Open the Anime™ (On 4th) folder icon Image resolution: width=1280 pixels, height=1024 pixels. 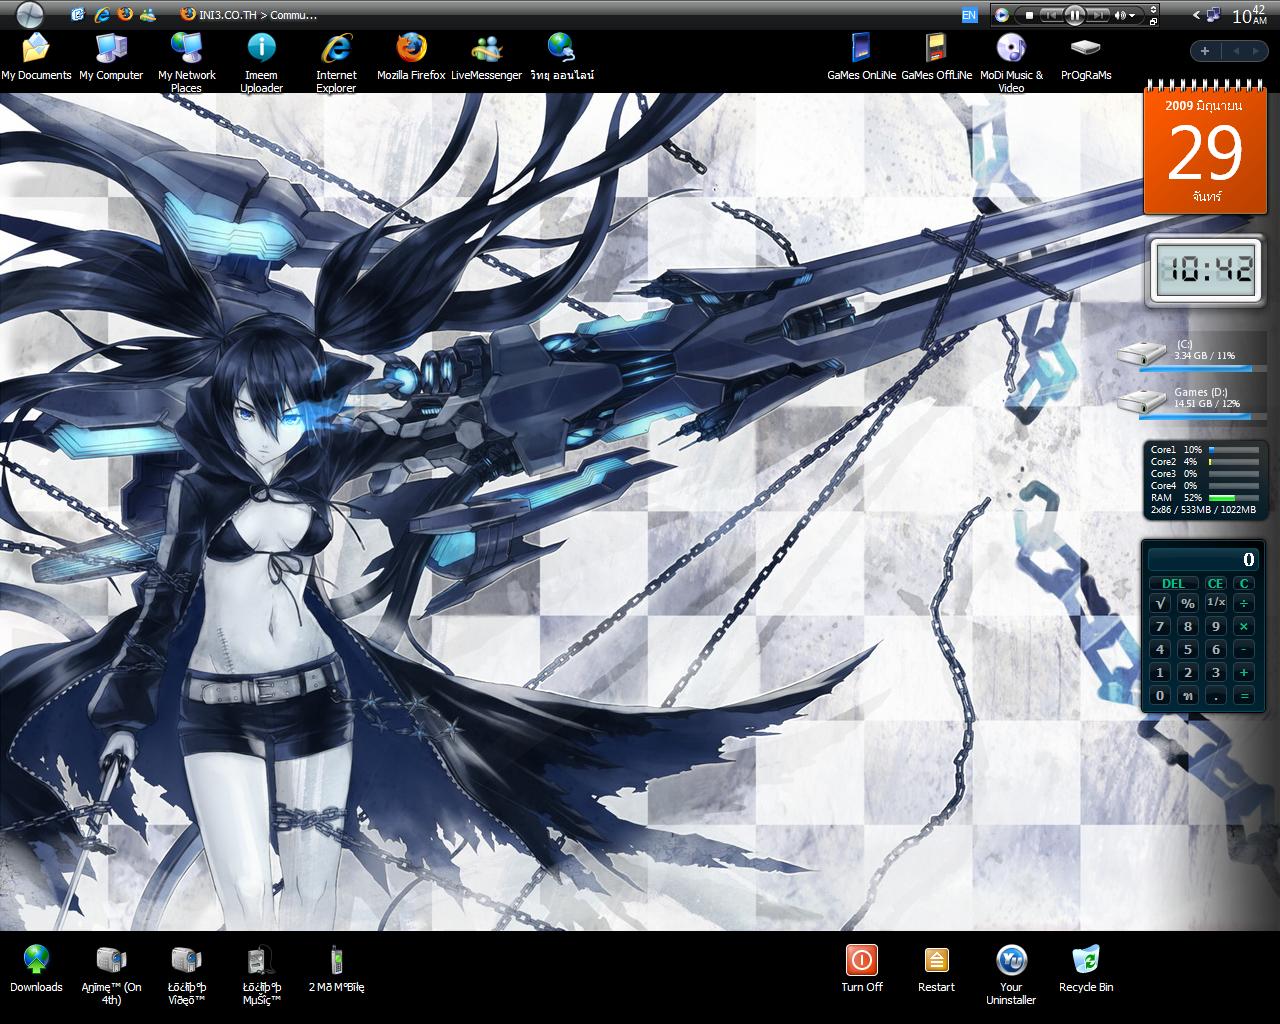pyautogui.click(x=111, y=975)
